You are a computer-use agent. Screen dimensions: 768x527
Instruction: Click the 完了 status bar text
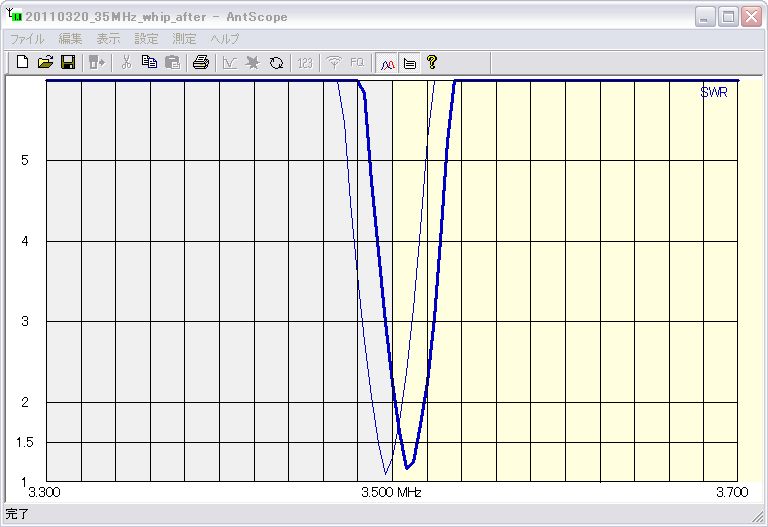point(17,514)
